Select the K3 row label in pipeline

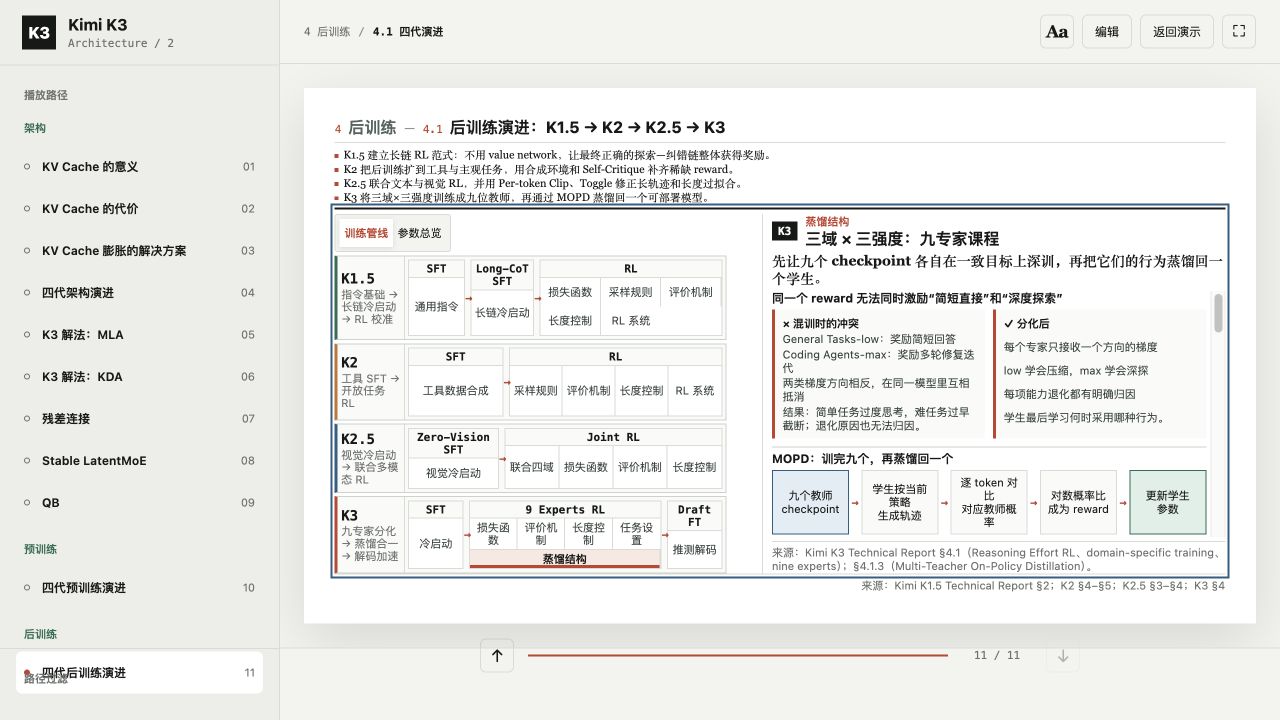pos(370,535)
